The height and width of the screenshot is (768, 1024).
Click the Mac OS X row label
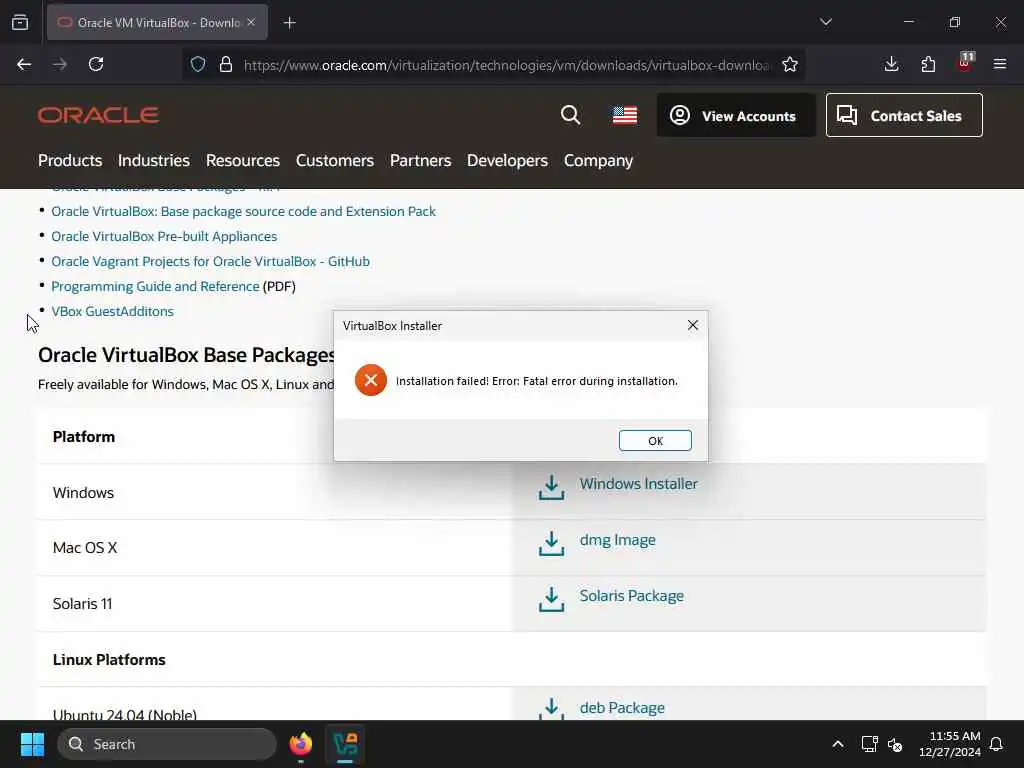point(85,548)
